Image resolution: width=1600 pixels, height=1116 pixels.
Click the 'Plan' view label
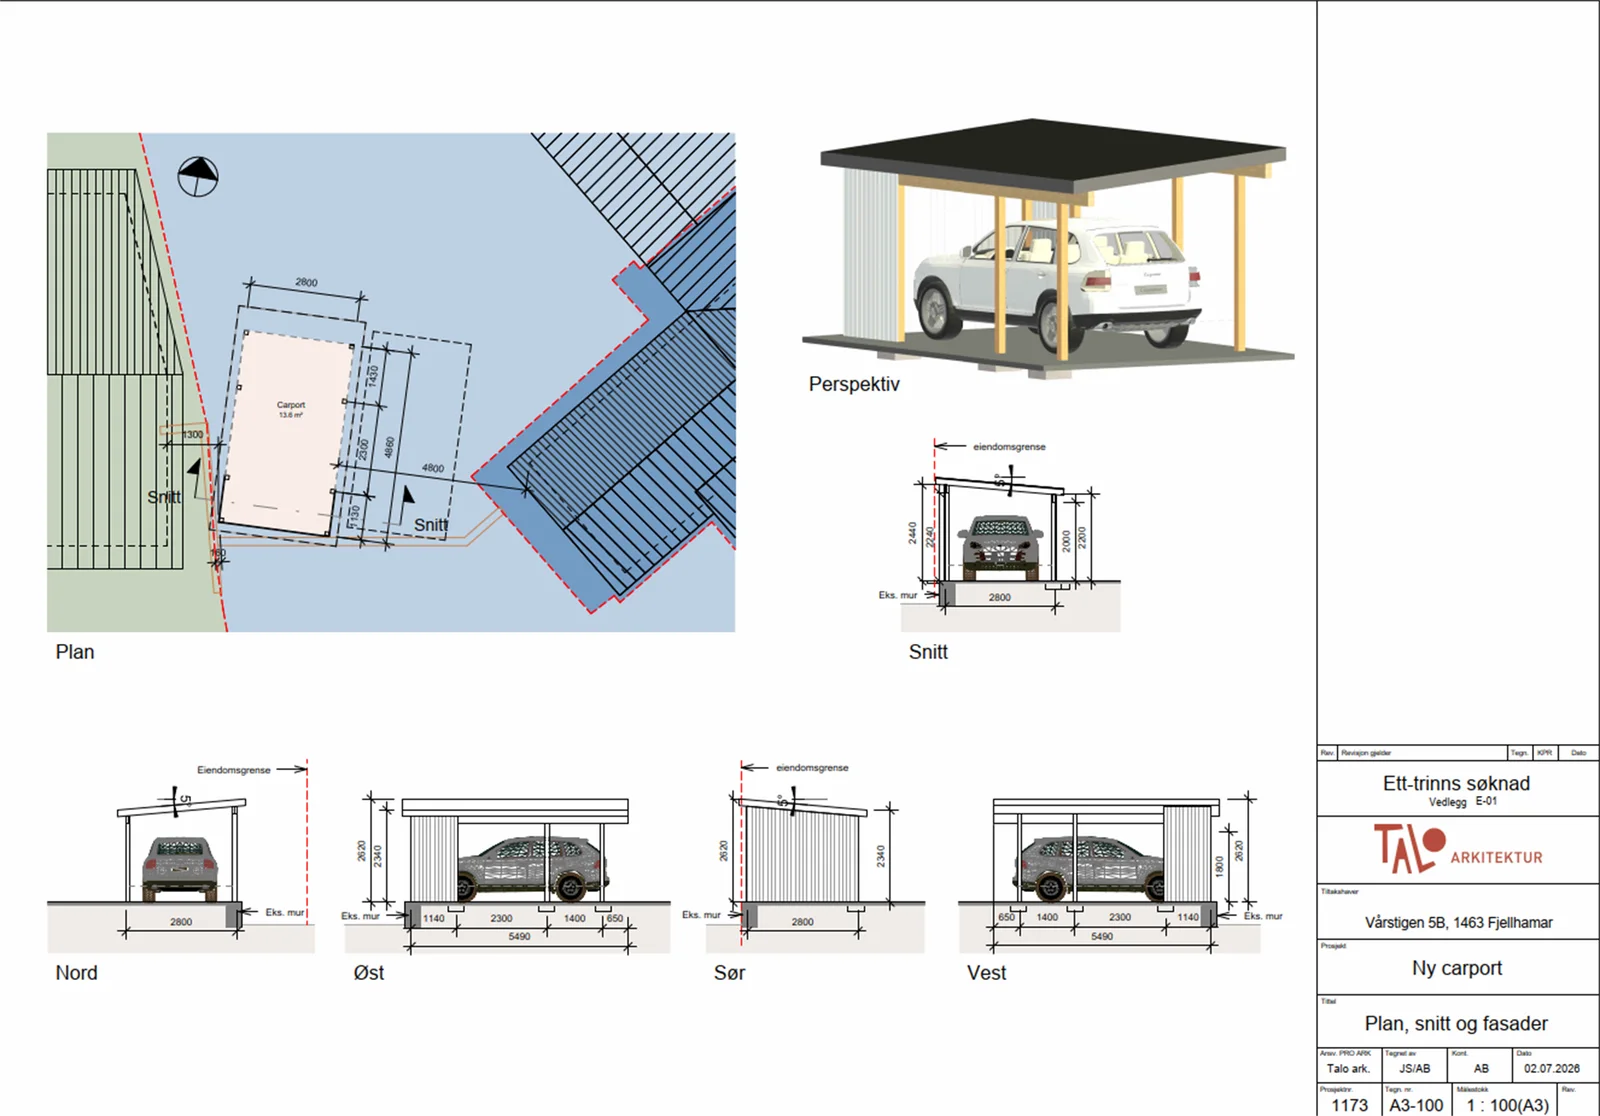75,652
